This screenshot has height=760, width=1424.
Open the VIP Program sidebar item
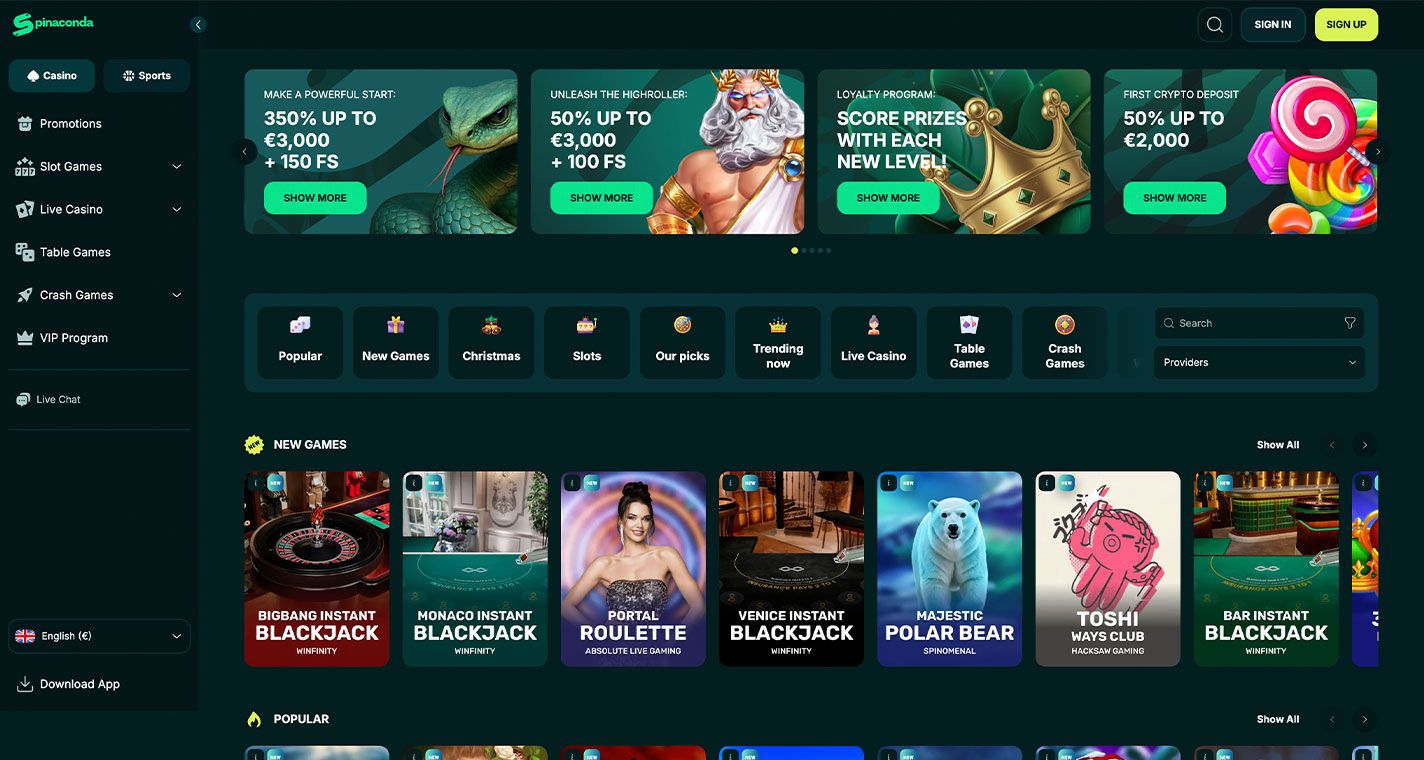tap(73, 338)
